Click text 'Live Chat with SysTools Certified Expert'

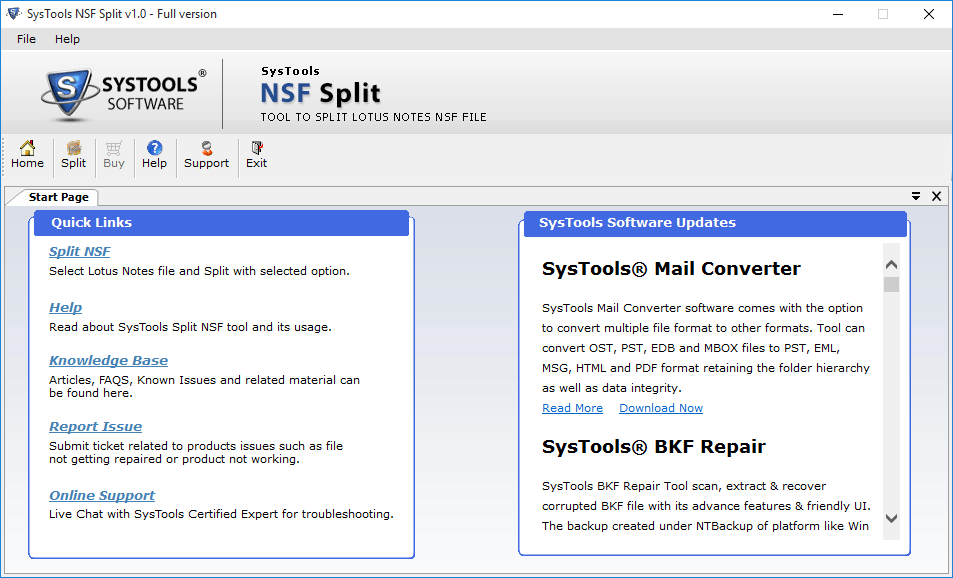[x=163, y=514]
